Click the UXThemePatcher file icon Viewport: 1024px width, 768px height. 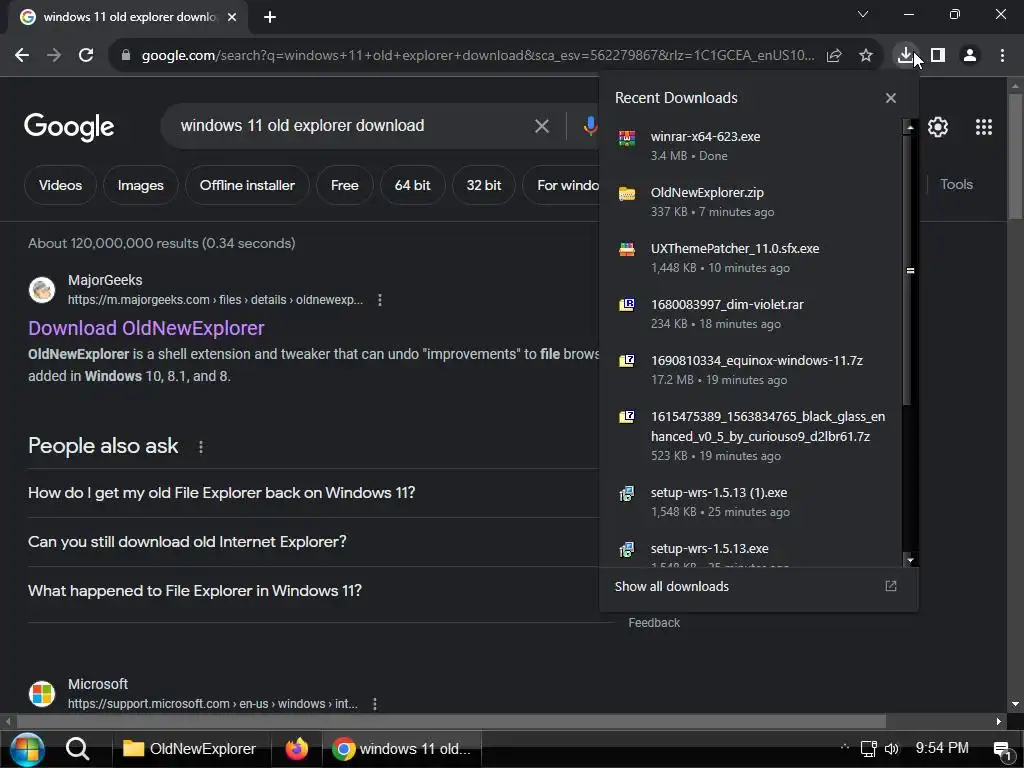pyautogui.click(x=627, y=249)
